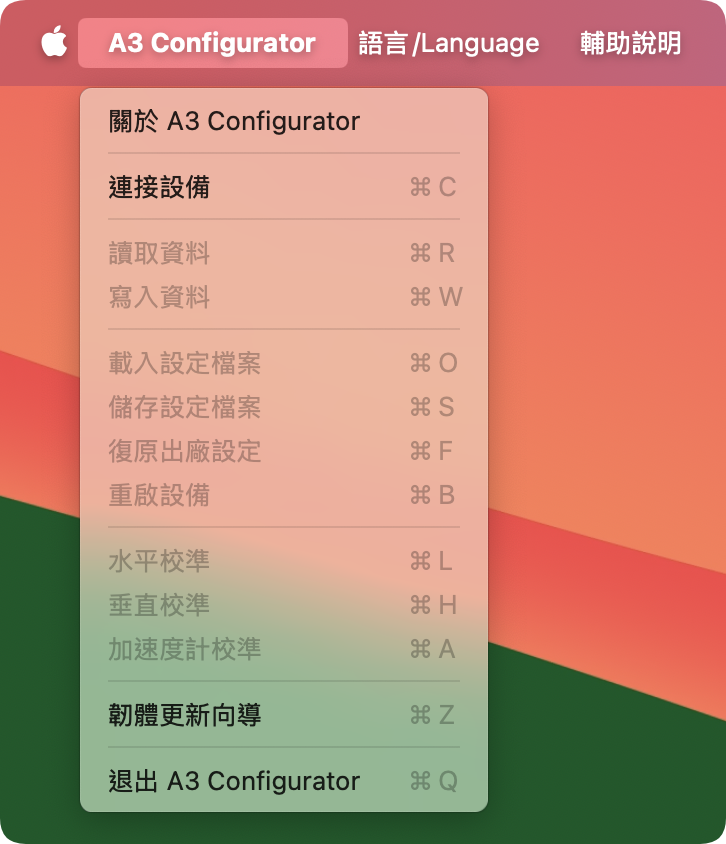This screenshot has height=844, width=726.
Task: Select the 寫入資料 menu entry
Action: pos(160,297)
